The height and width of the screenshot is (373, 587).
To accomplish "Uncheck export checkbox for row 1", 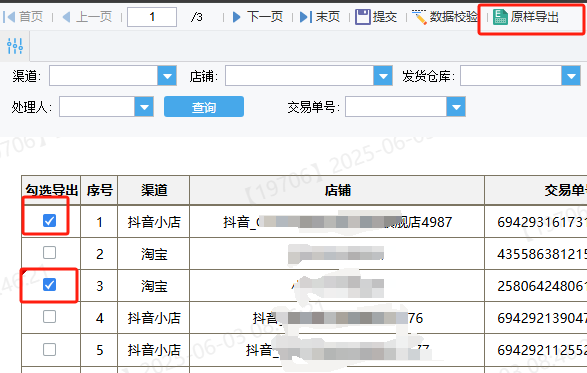I will [49, 221].
